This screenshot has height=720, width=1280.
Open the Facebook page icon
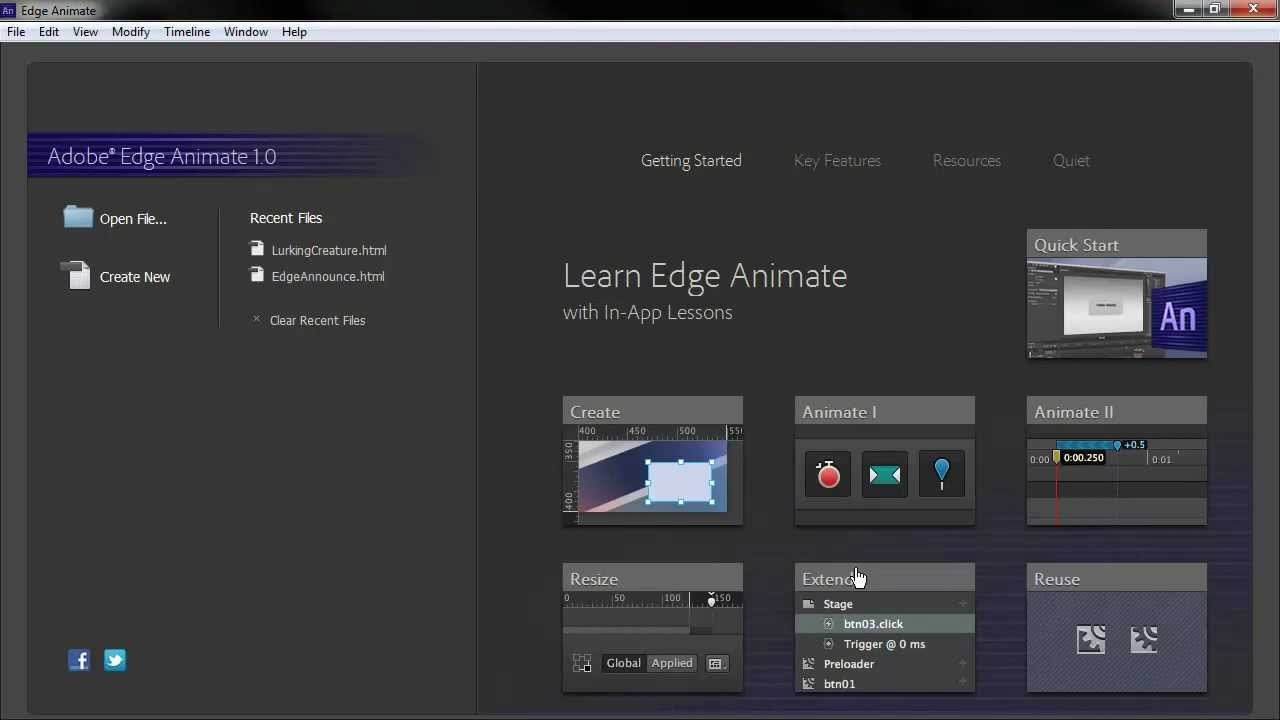(x=79, y=660)
